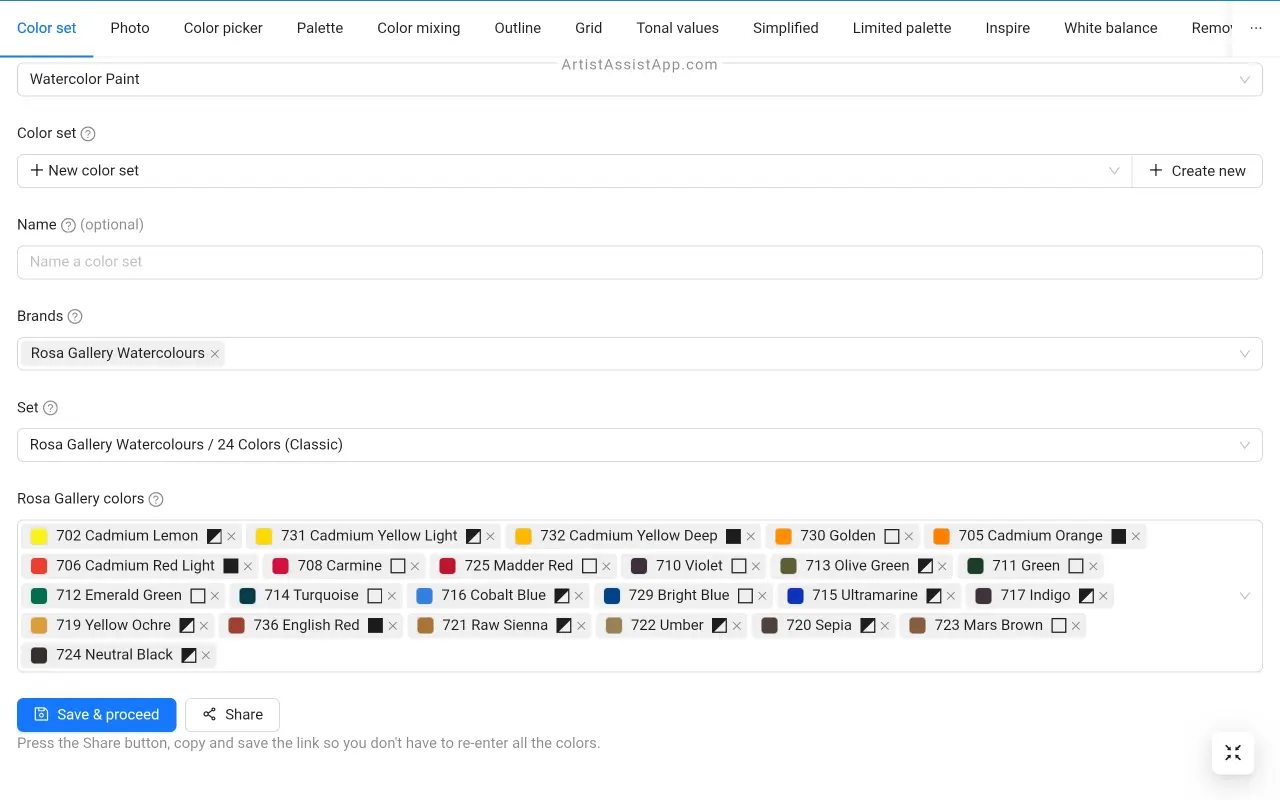Remove Rosa Gallery Watercolours brand tag

coord(214,354)
